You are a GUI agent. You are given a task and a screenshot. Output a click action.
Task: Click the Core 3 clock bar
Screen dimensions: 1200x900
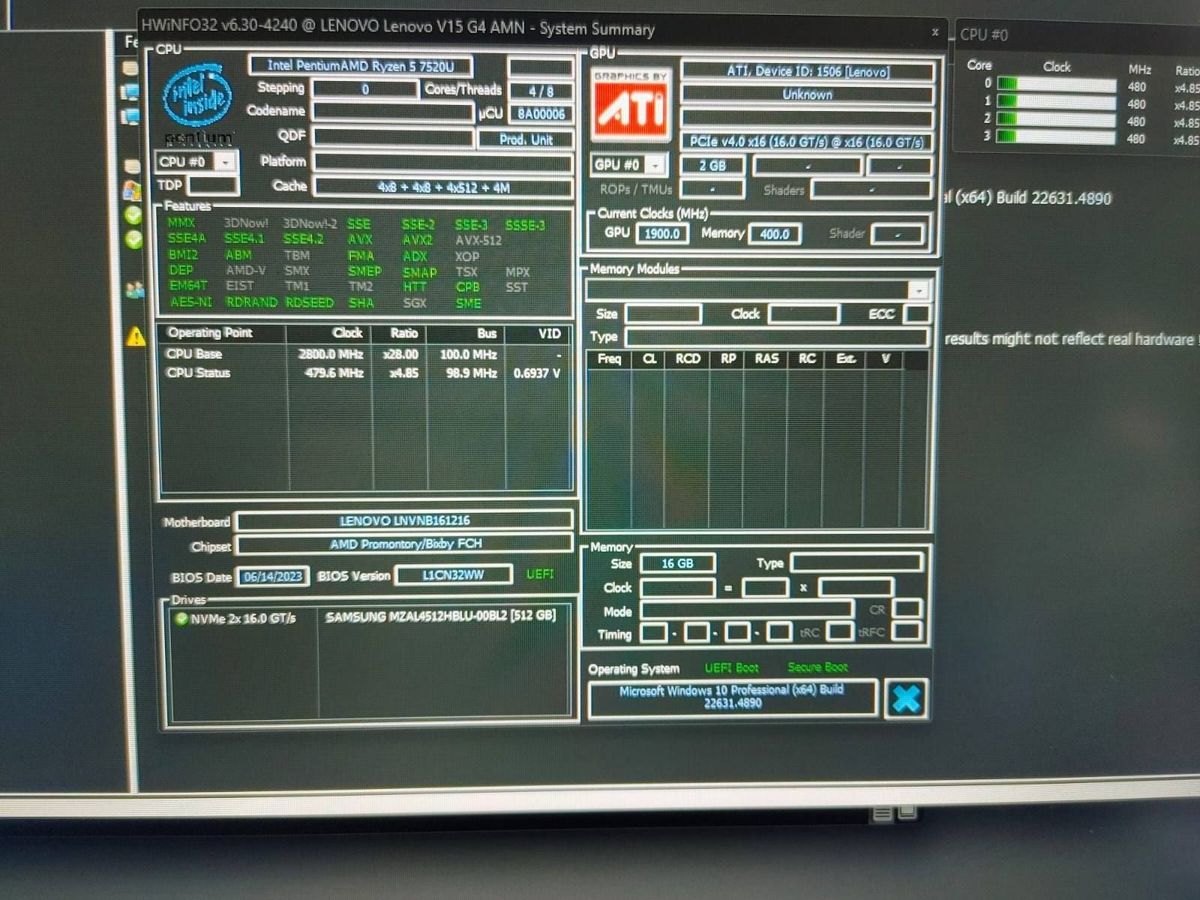pyautogui.click(x=1056, y=137)
